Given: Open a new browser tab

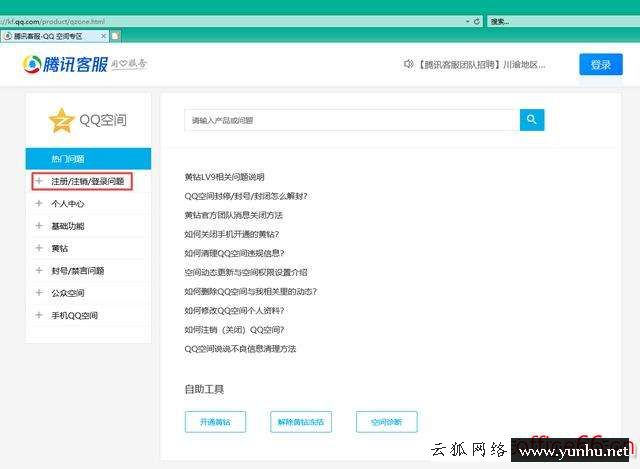Looking at the screenshot, I should point(116,36).
